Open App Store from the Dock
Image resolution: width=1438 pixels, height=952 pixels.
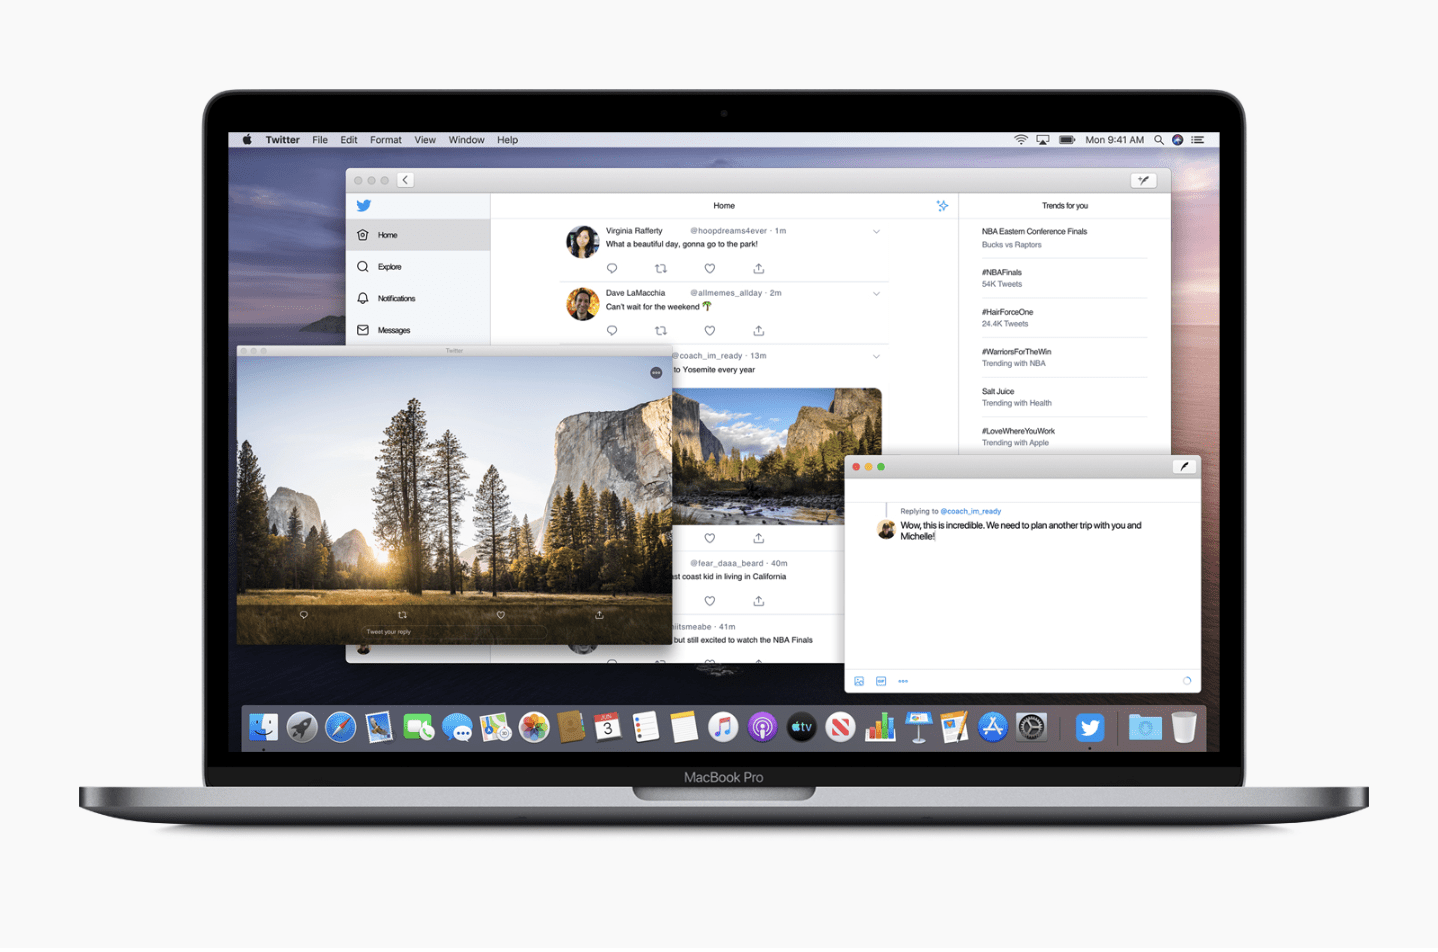(993, 727)
